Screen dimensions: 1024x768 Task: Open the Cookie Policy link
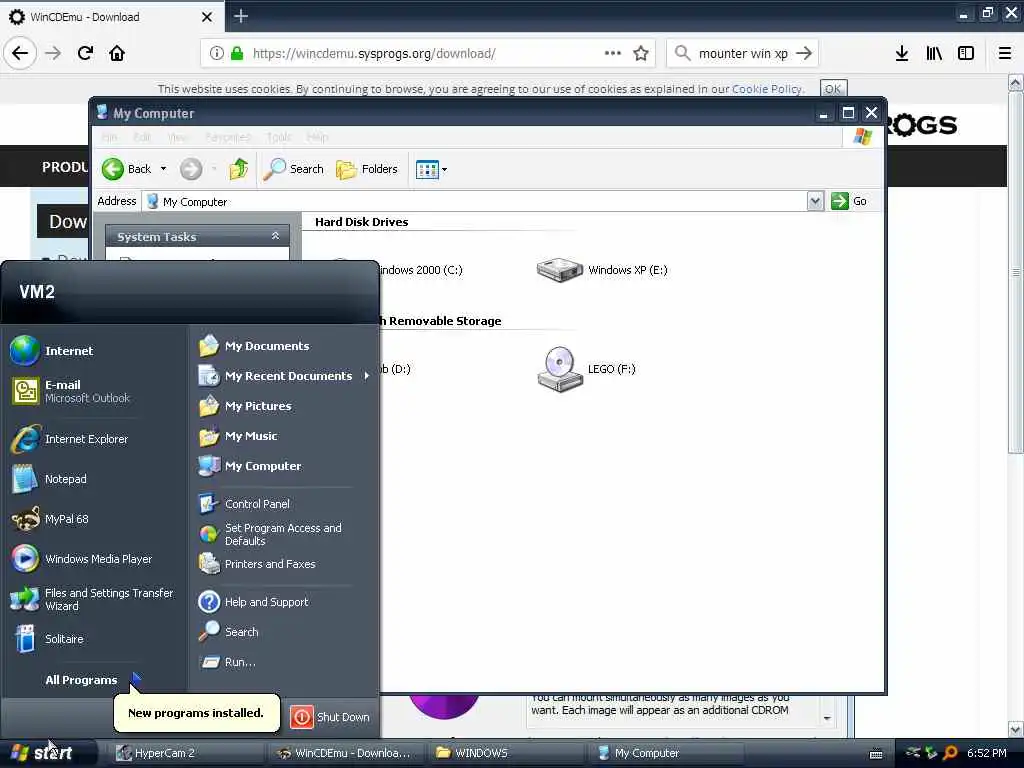tap(767, 89)
